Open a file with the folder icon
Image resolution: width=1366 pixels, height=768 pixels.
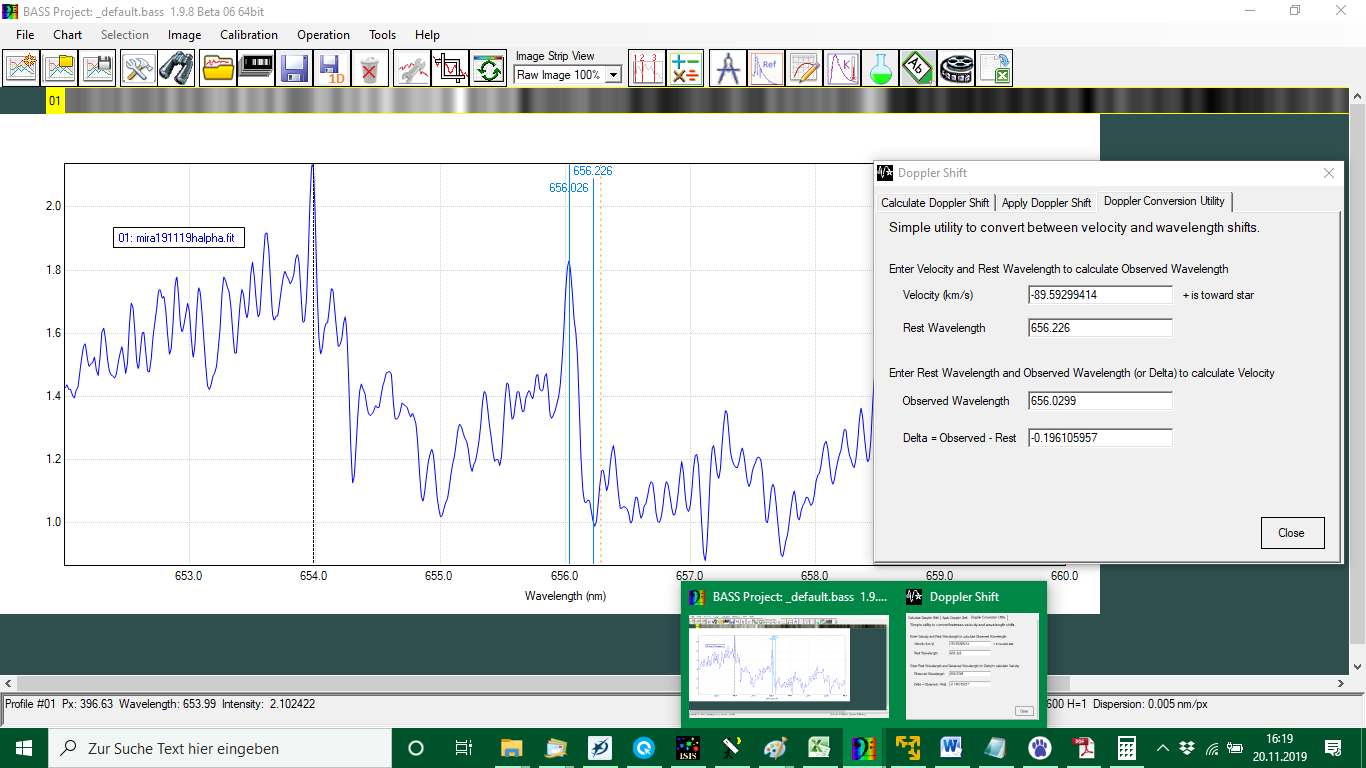[217, 68]
